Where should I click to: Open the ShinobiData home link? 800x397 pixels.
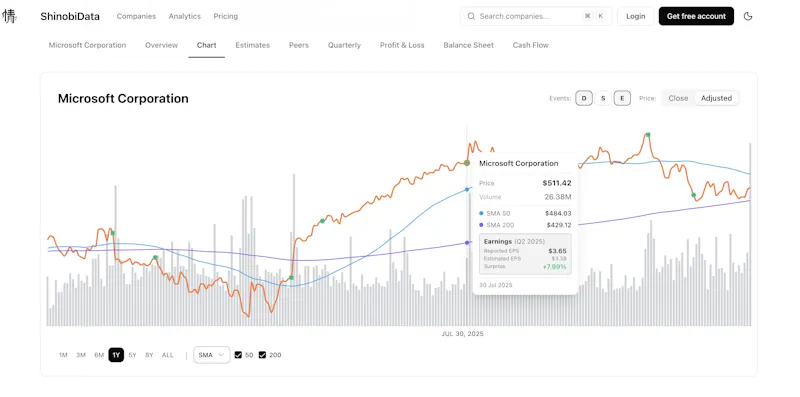tap(70, 16)
